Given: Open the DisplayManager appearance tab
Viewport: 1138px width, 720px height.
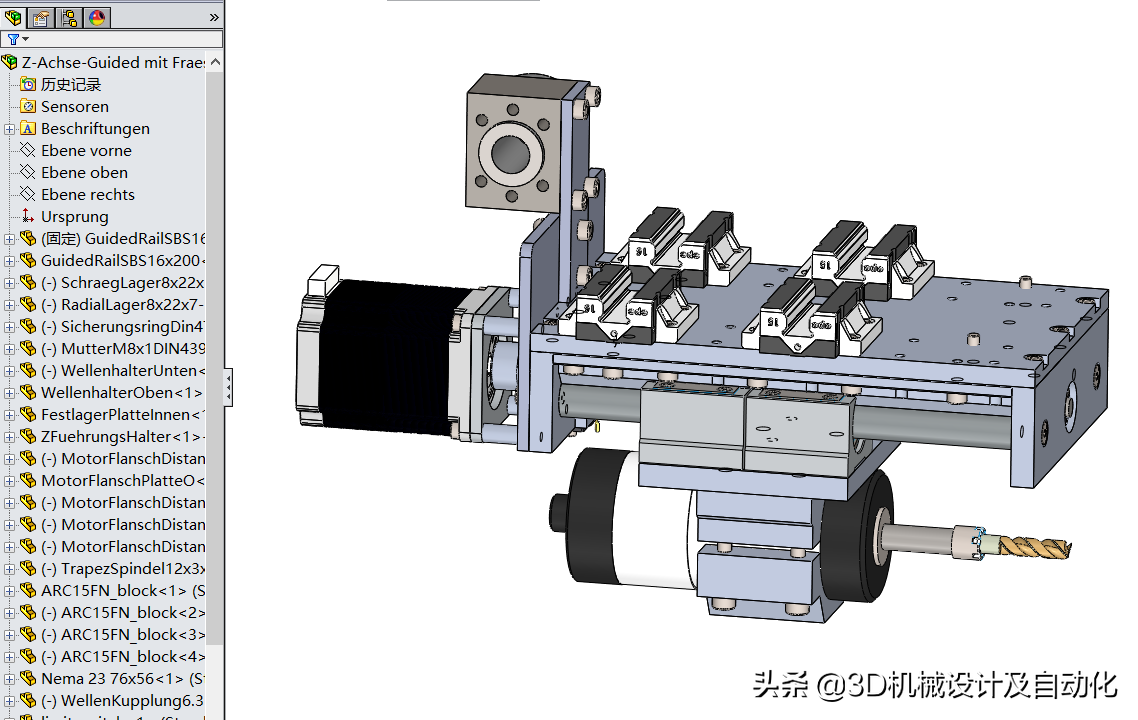Looking at the screenshot, I should [x=97, y=17].
